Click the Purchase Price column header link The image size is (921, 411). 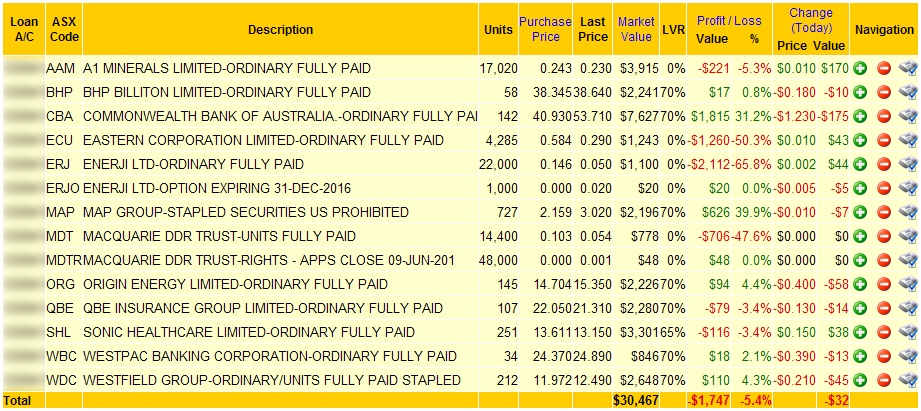coord(545,29)
